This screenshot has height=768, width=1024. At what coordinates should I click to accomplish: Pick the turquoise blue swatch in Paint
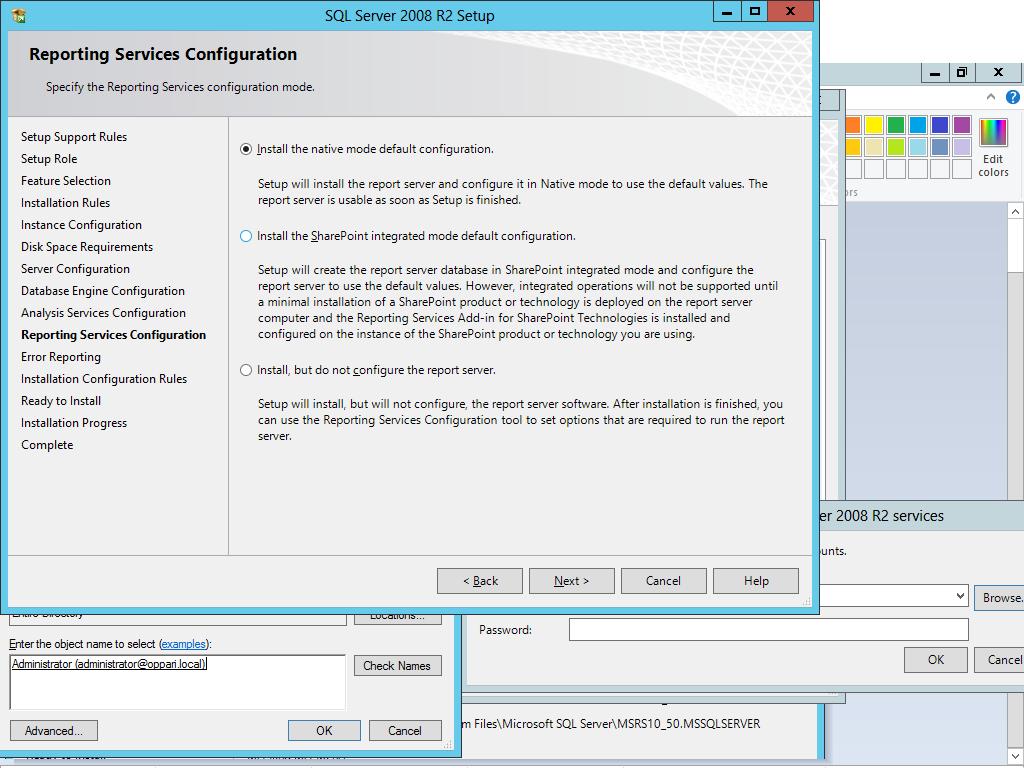pyautogui.click(x=918, y=125)
